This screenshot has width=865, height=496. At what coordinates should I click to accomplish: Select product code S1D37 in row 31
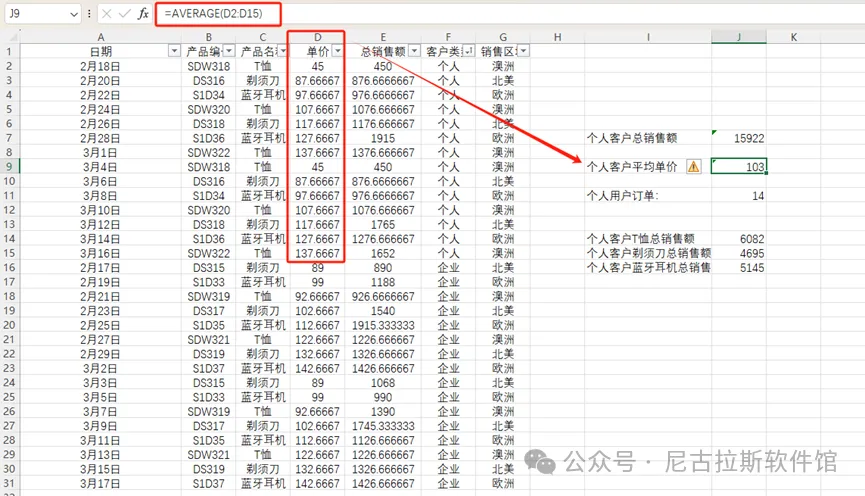[x=209, y=483]
